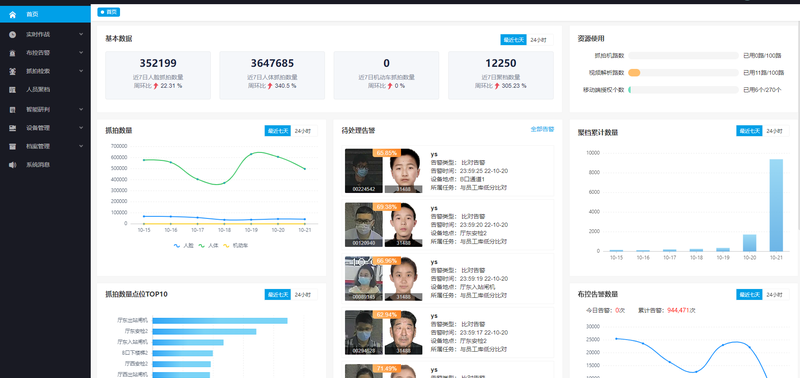Expand the 智能研判 menu chevron
The height and width of the screenshot is (378, 800).
[x=81, y=109]
